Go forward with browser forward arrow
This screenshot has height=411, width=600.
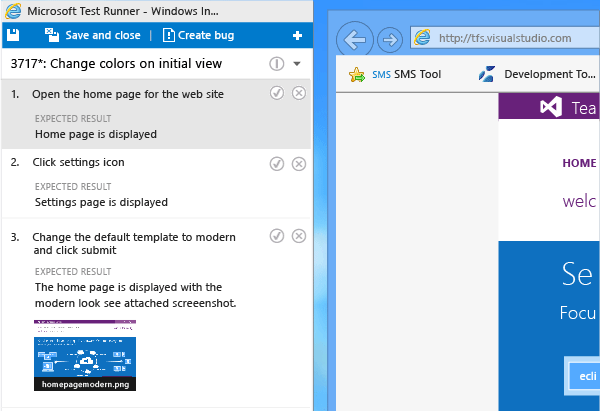[x=390, y=39]
